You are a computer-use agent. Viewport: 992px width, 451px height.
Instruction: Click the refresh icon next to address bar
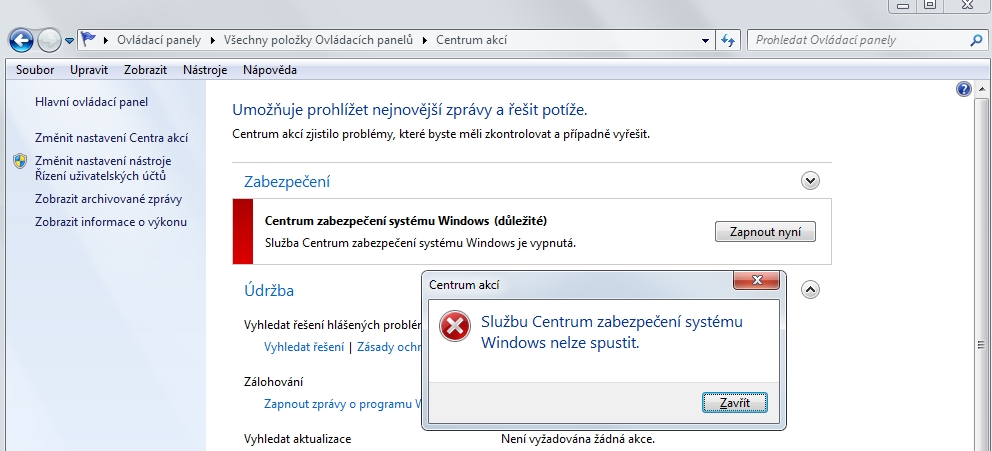[728, 40]
